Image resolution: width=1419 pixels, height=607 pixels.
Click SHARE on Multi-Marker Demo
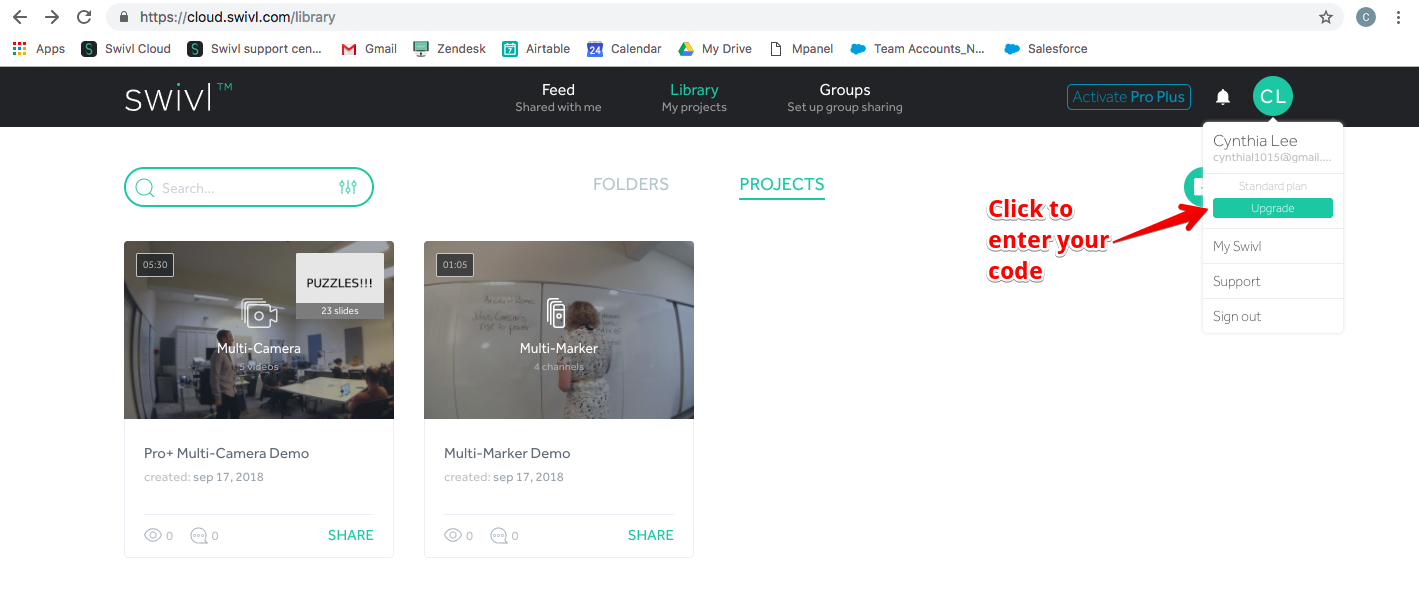click(x=651, y=535)
